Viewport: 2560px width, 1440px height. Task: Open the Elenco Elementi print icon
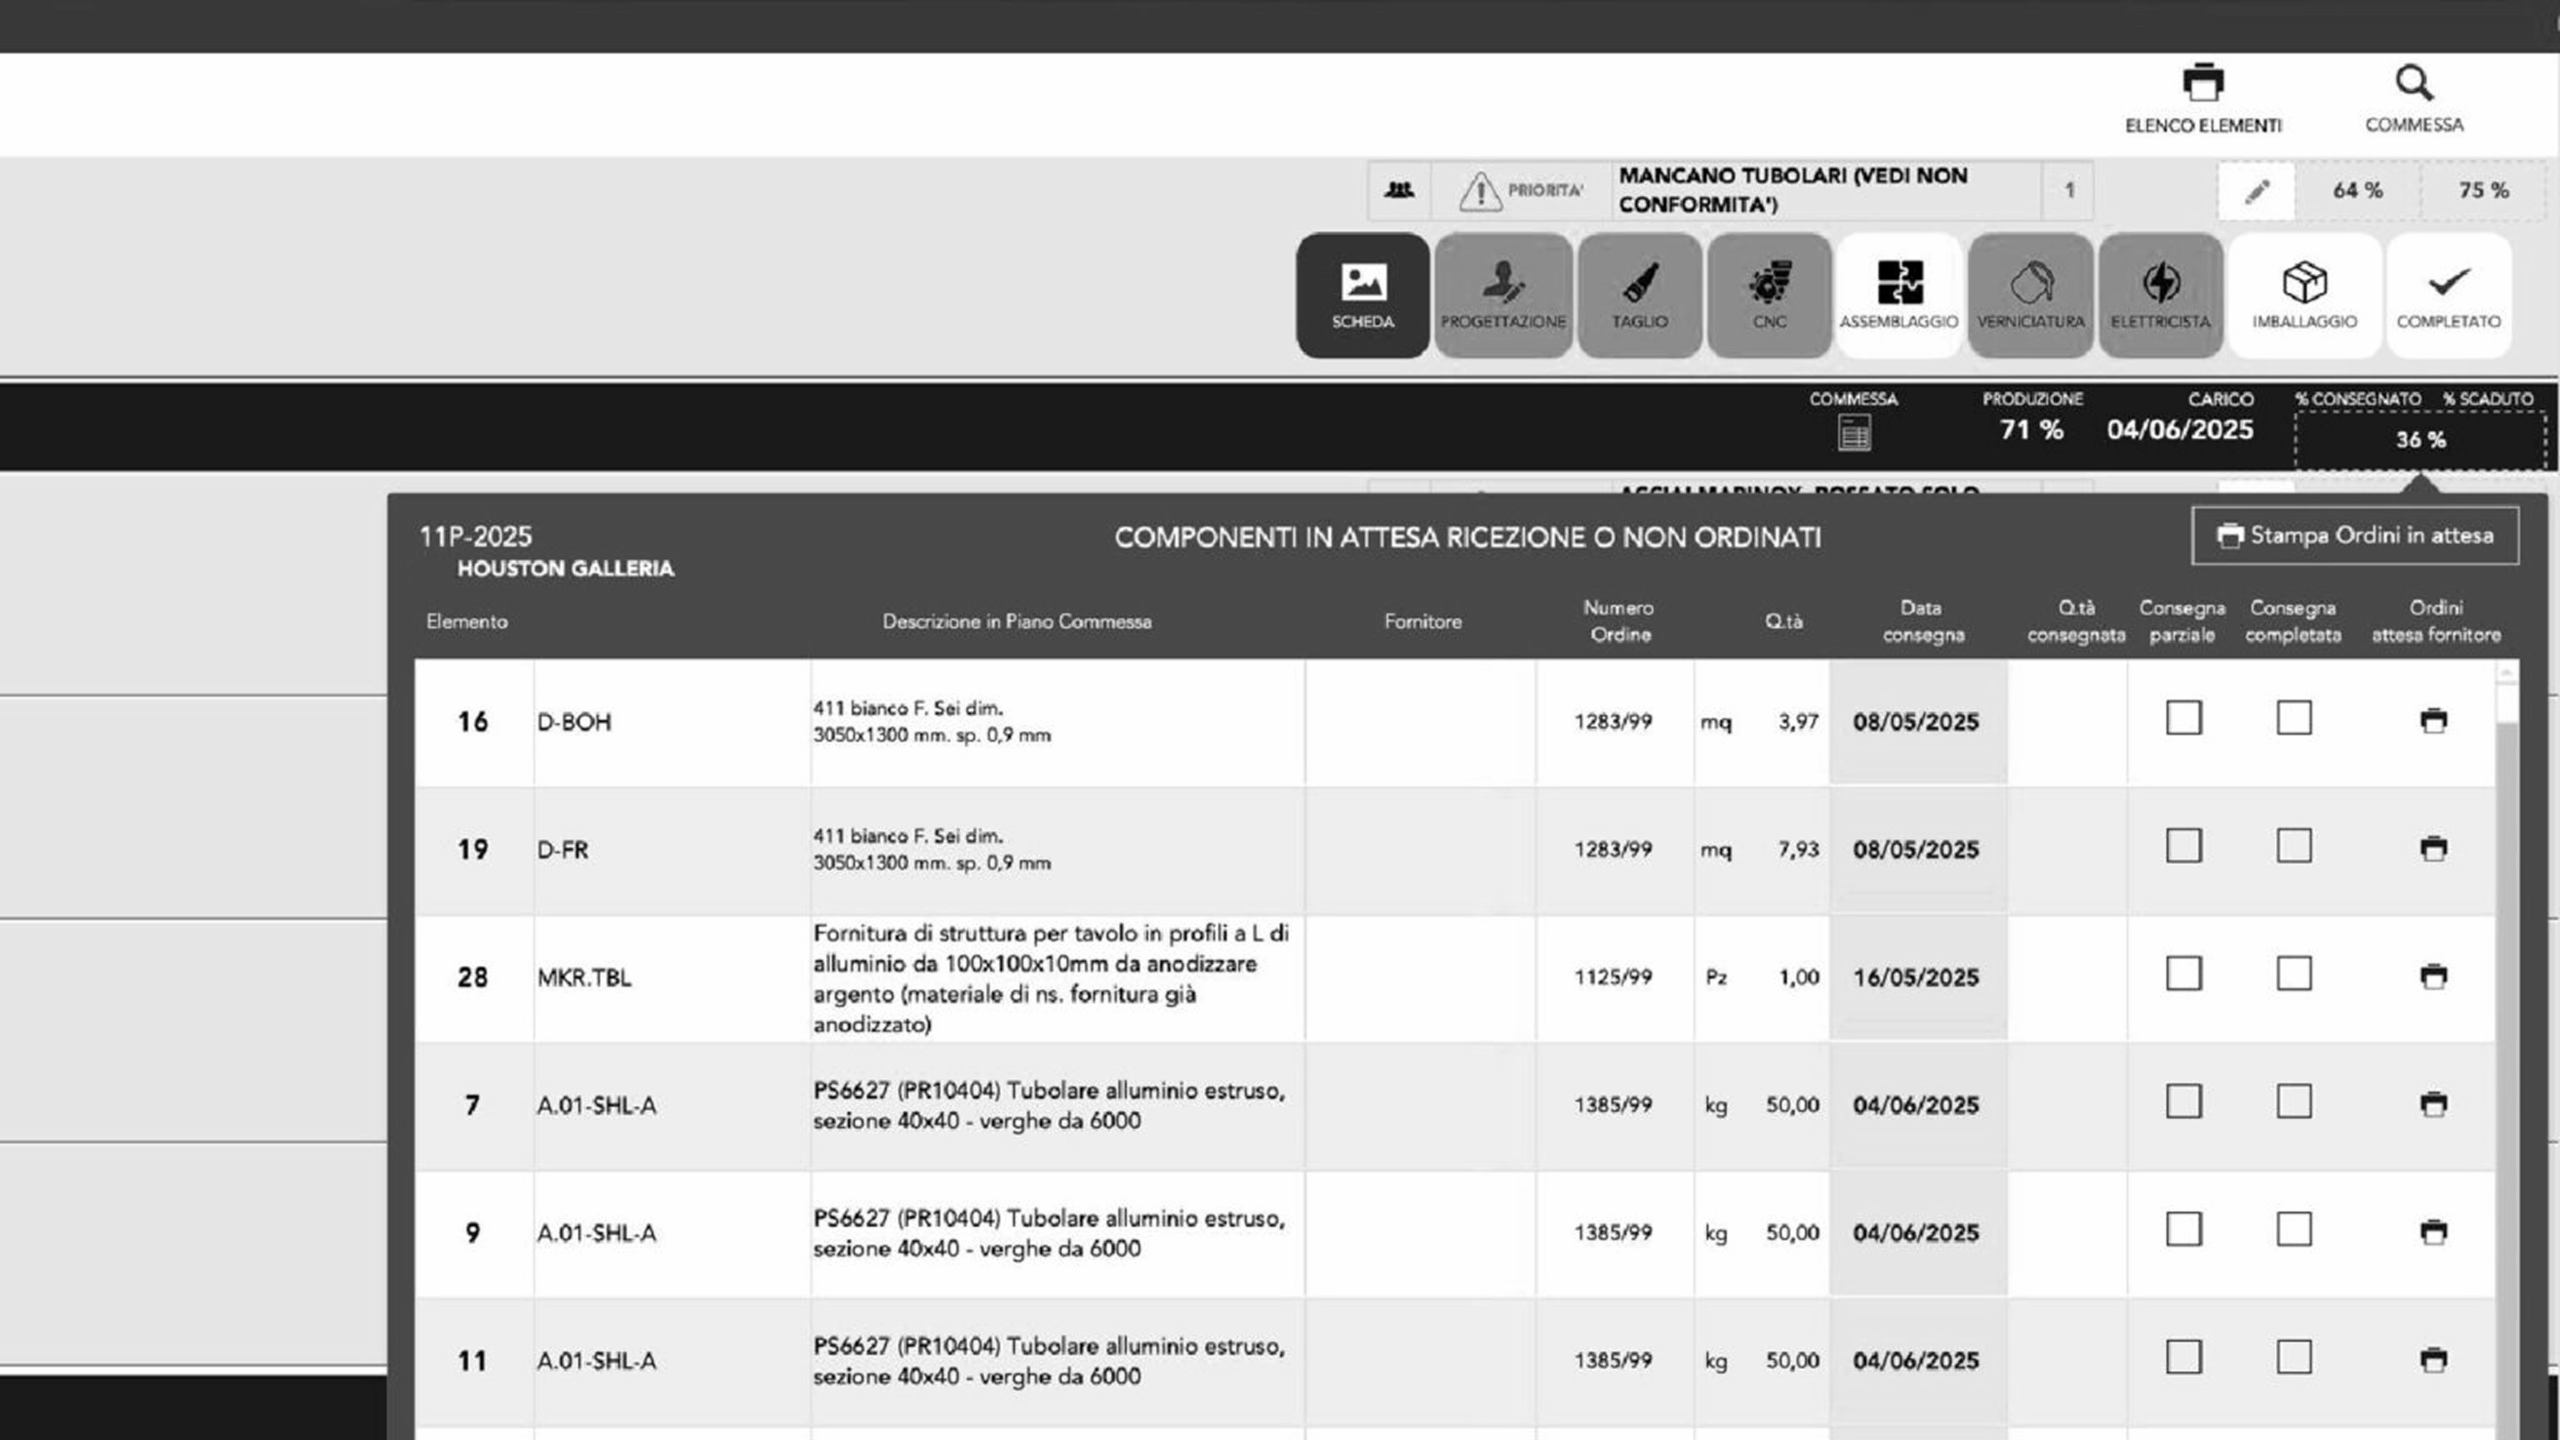[2202, 84]
